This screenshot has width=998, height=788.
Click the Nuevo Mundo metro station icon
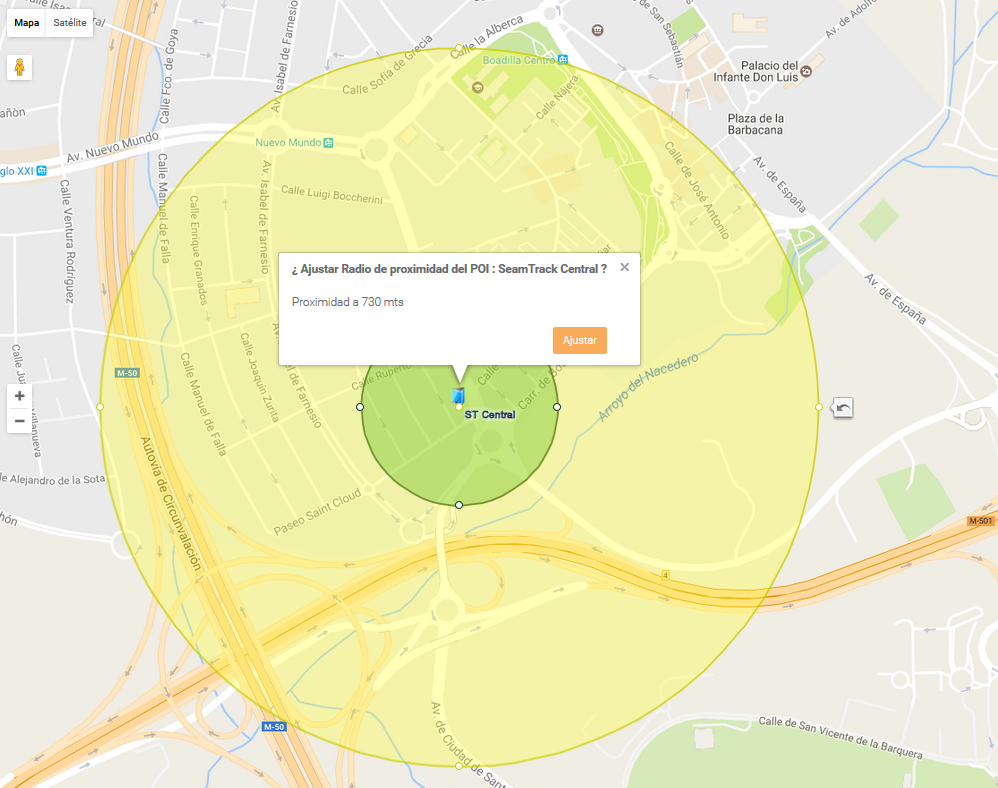coord(328,143)
